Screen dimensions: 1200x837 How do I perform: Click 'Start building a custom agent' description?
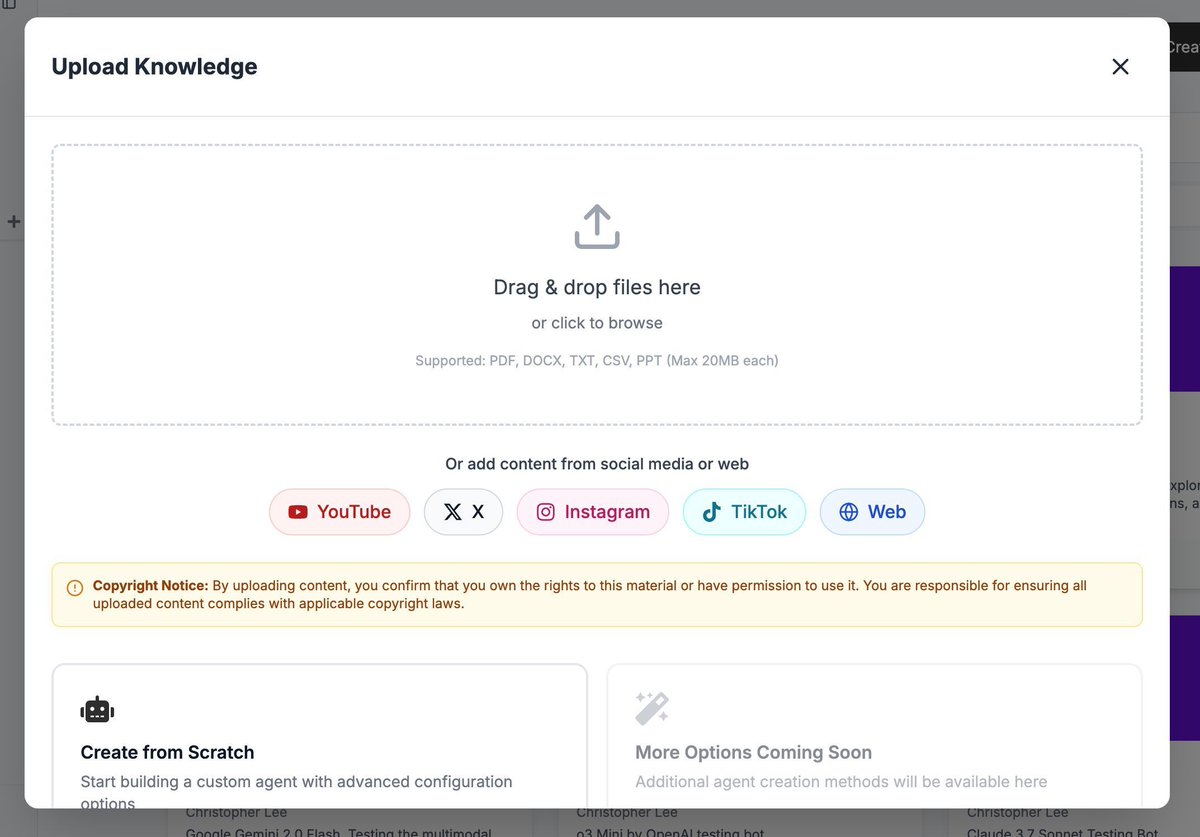[296, 790]
